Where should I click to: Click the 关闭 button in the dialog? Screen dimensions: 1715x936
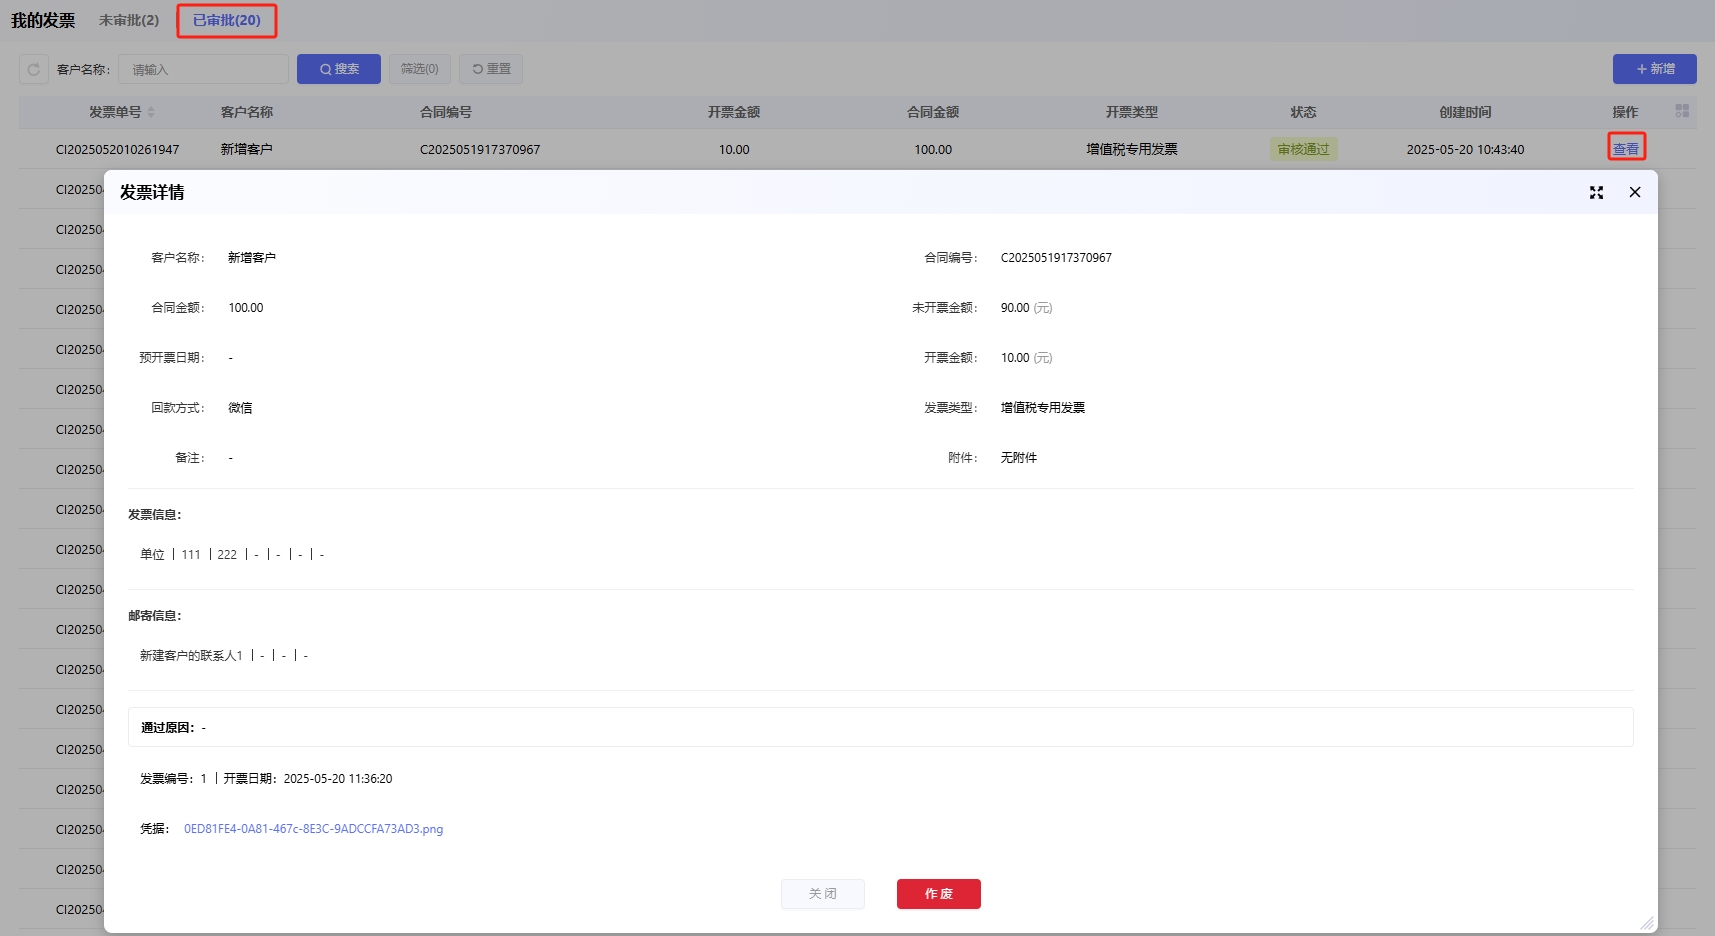click(822, 894)
